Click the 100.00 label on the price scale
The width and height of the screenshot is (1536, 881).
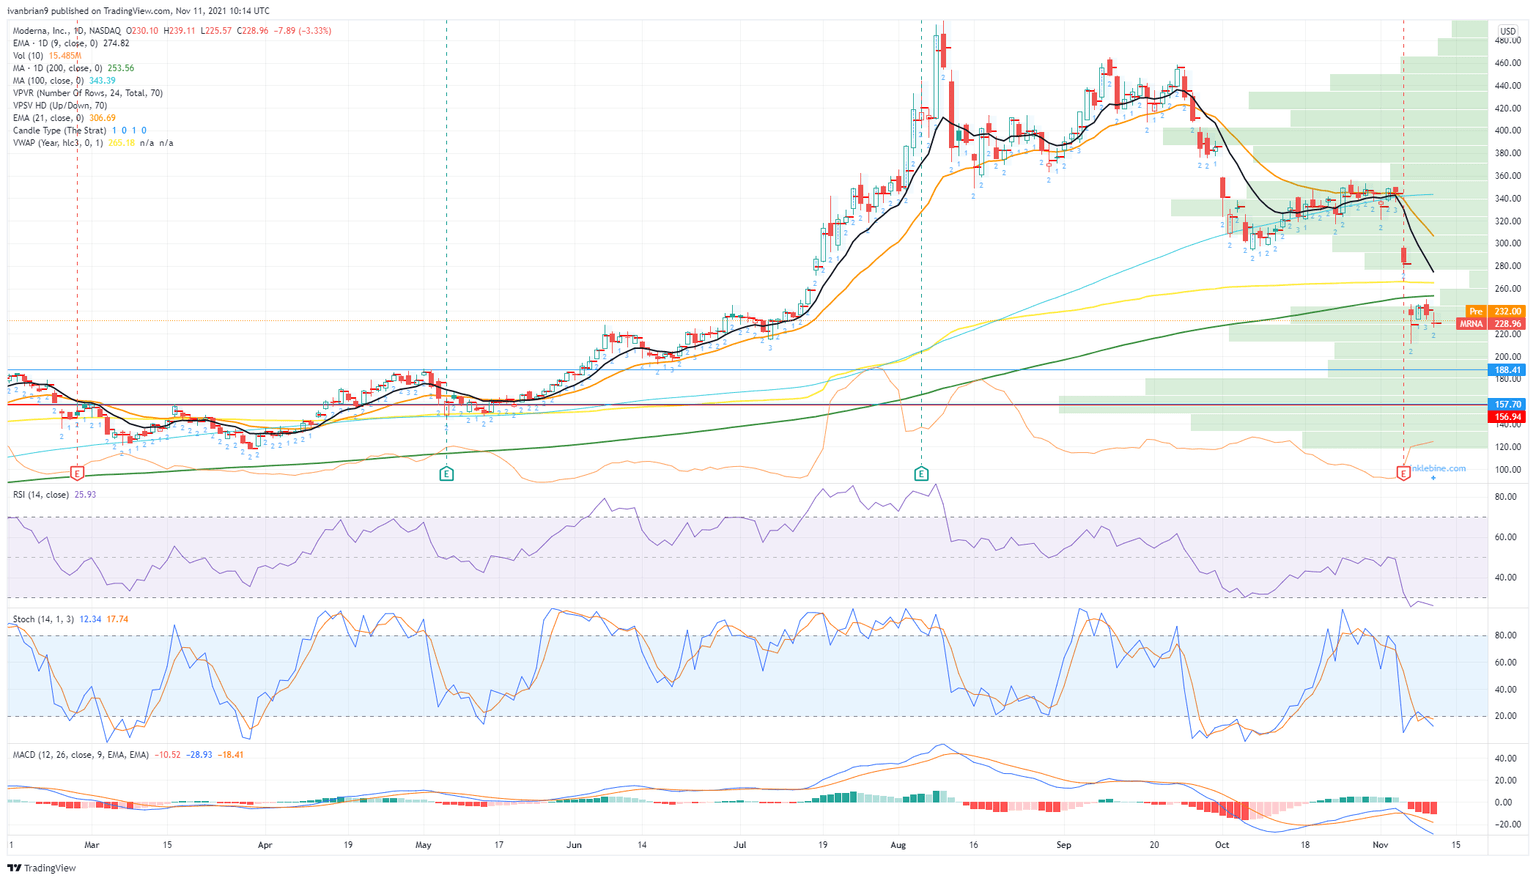click(1507, 470)
